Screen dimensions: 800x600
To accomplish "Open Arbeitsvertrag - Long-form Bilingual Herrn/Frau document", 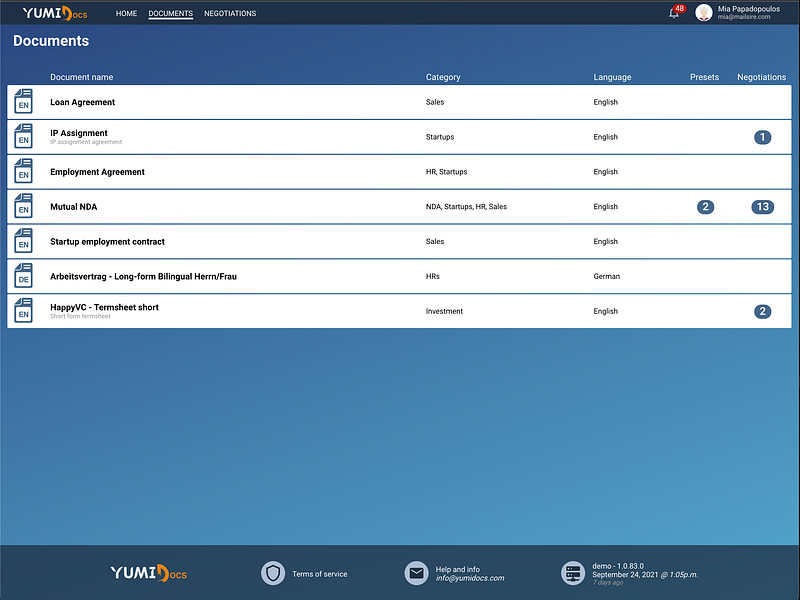I will coord(143,277).
